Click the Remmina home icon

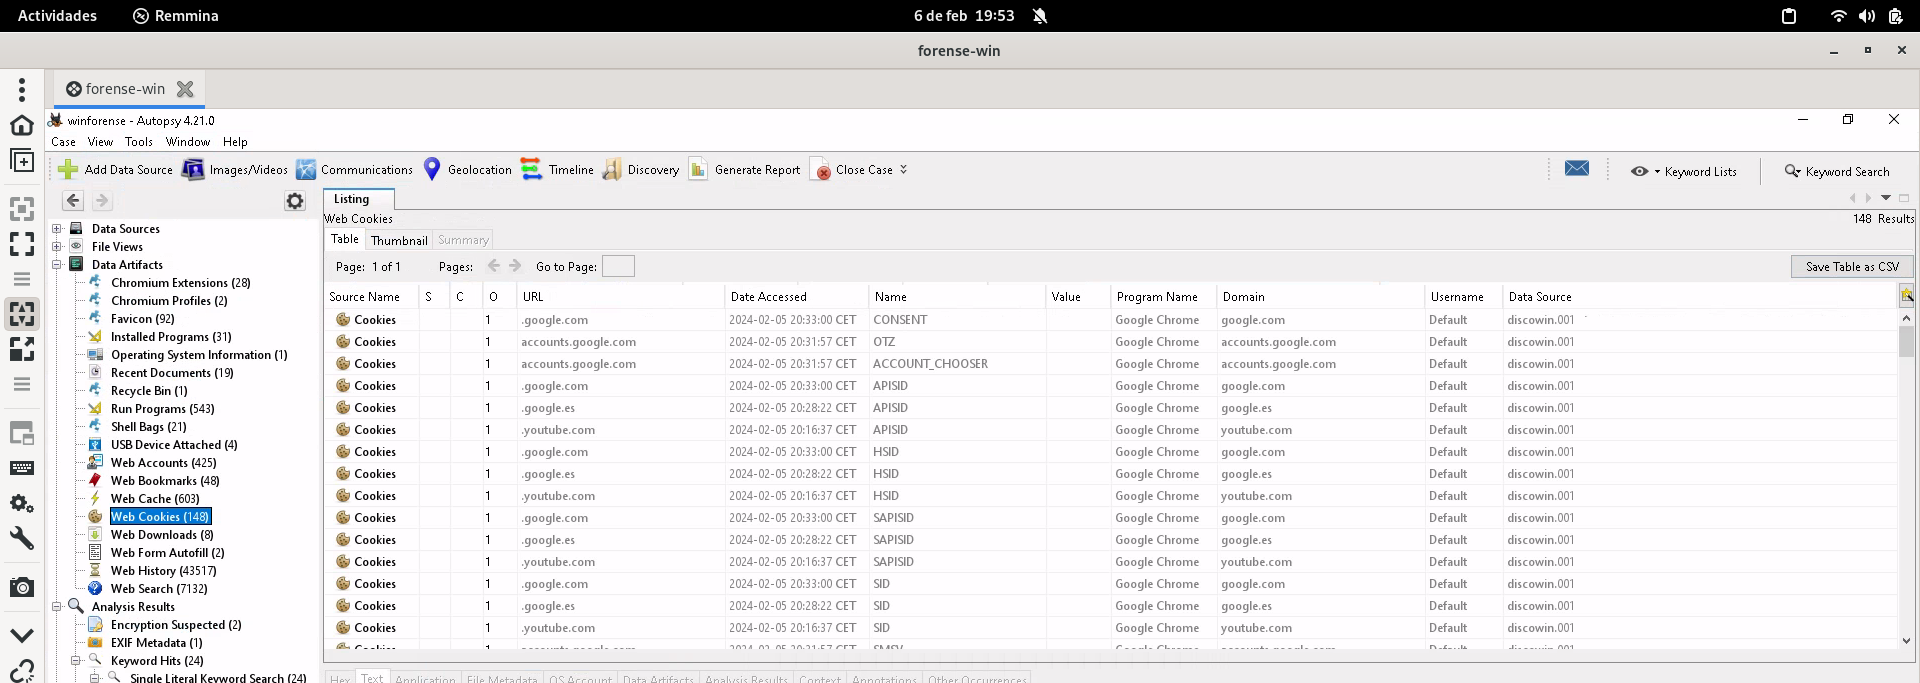(22, 125)
